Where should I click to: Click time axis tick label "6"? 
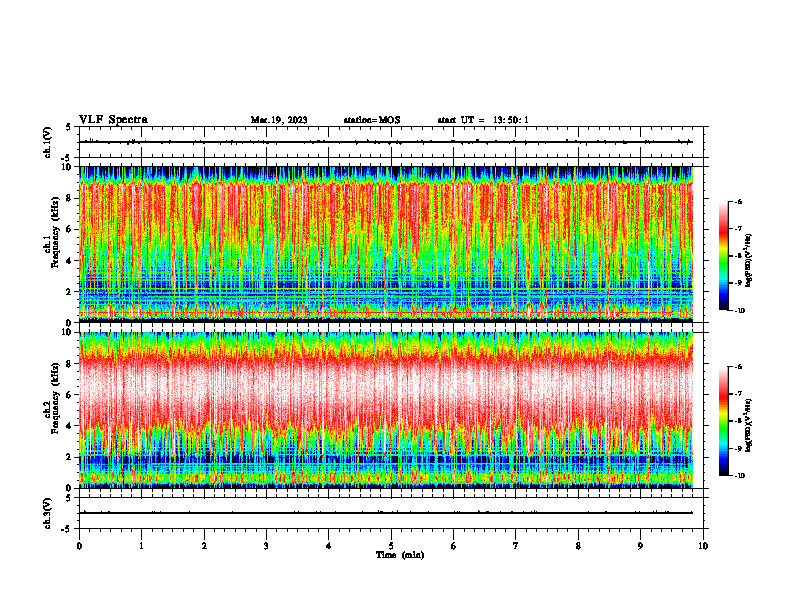pyautogui.click(x=454, y=546)
